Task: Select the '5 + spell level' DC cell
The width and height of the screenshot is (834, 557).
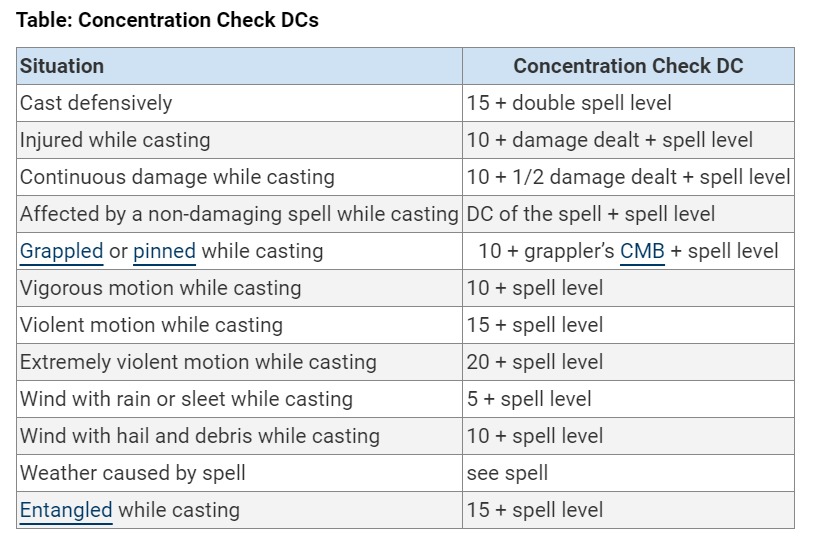Action: click(529, 399)
